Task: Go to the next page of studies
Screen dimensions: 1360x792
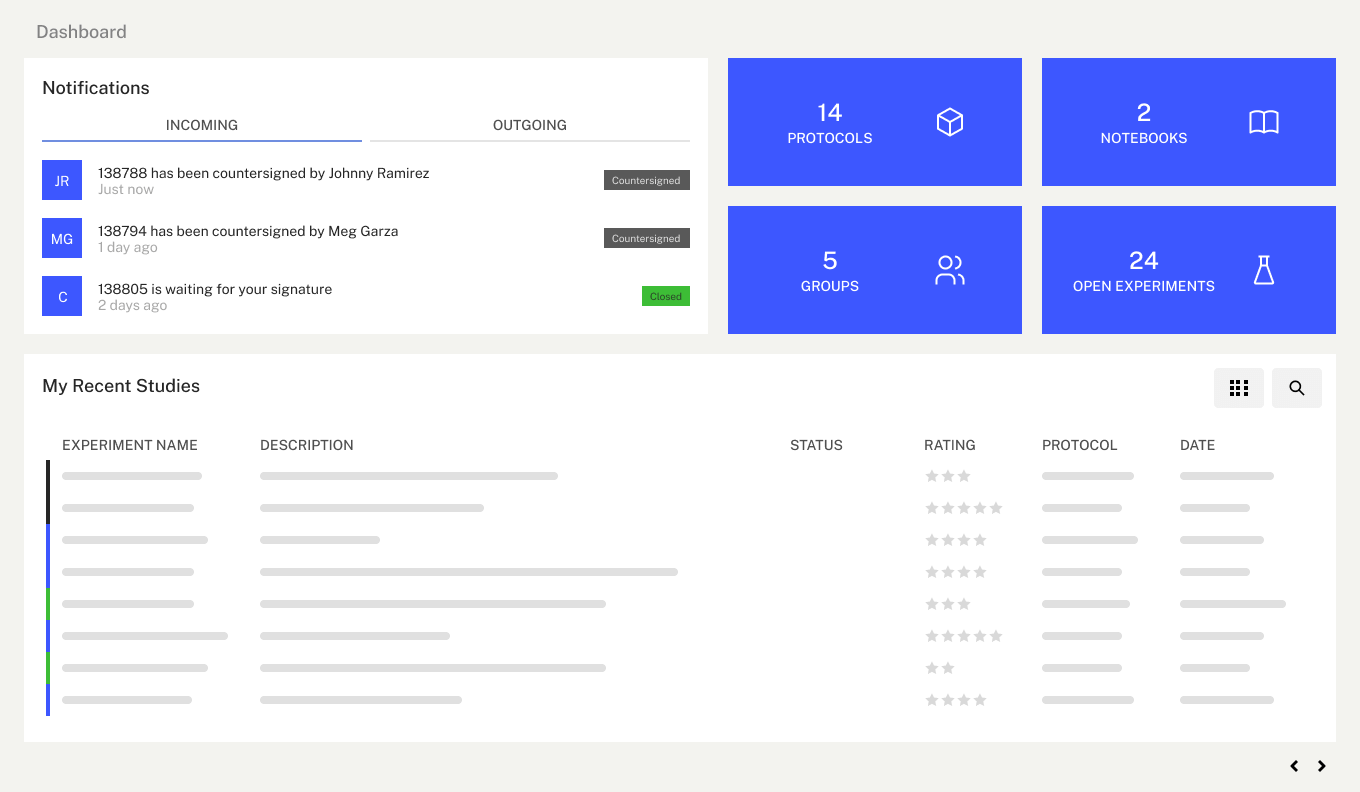Action: click(1322, 766)
